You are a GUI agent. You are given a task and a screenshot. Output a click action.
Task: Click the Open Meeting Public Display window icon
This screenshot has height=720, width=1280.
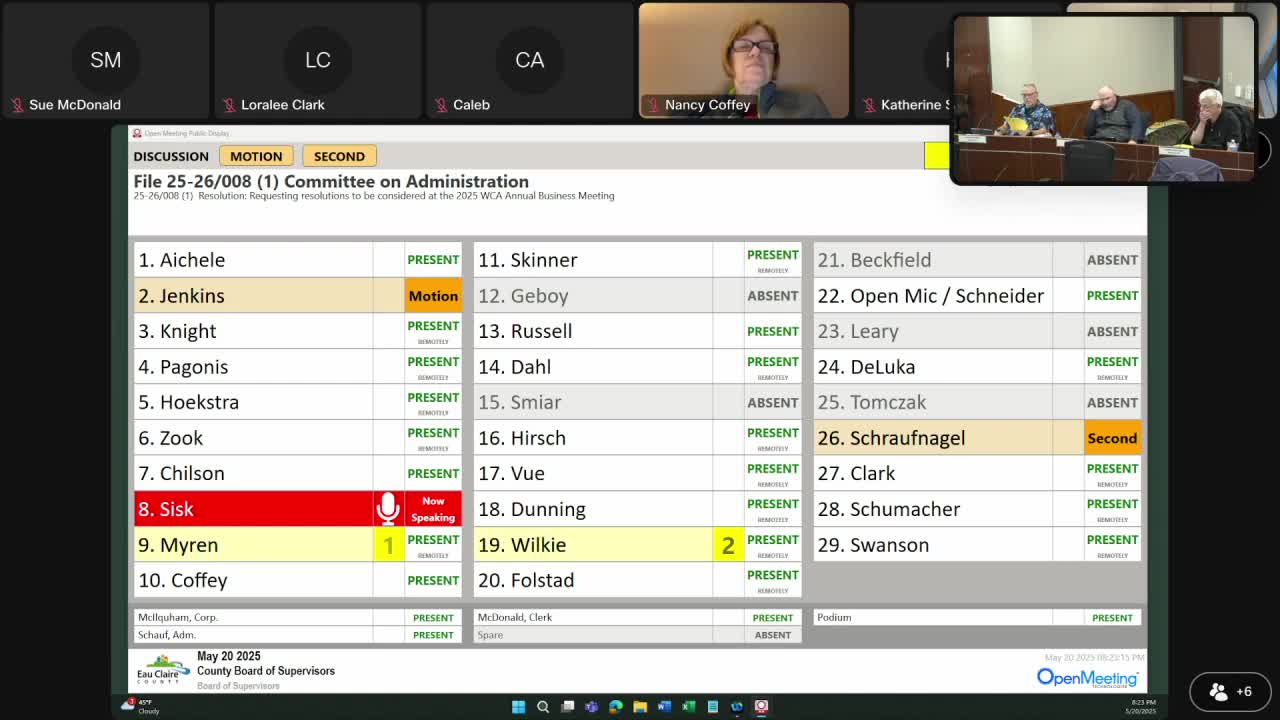point(137,133)
